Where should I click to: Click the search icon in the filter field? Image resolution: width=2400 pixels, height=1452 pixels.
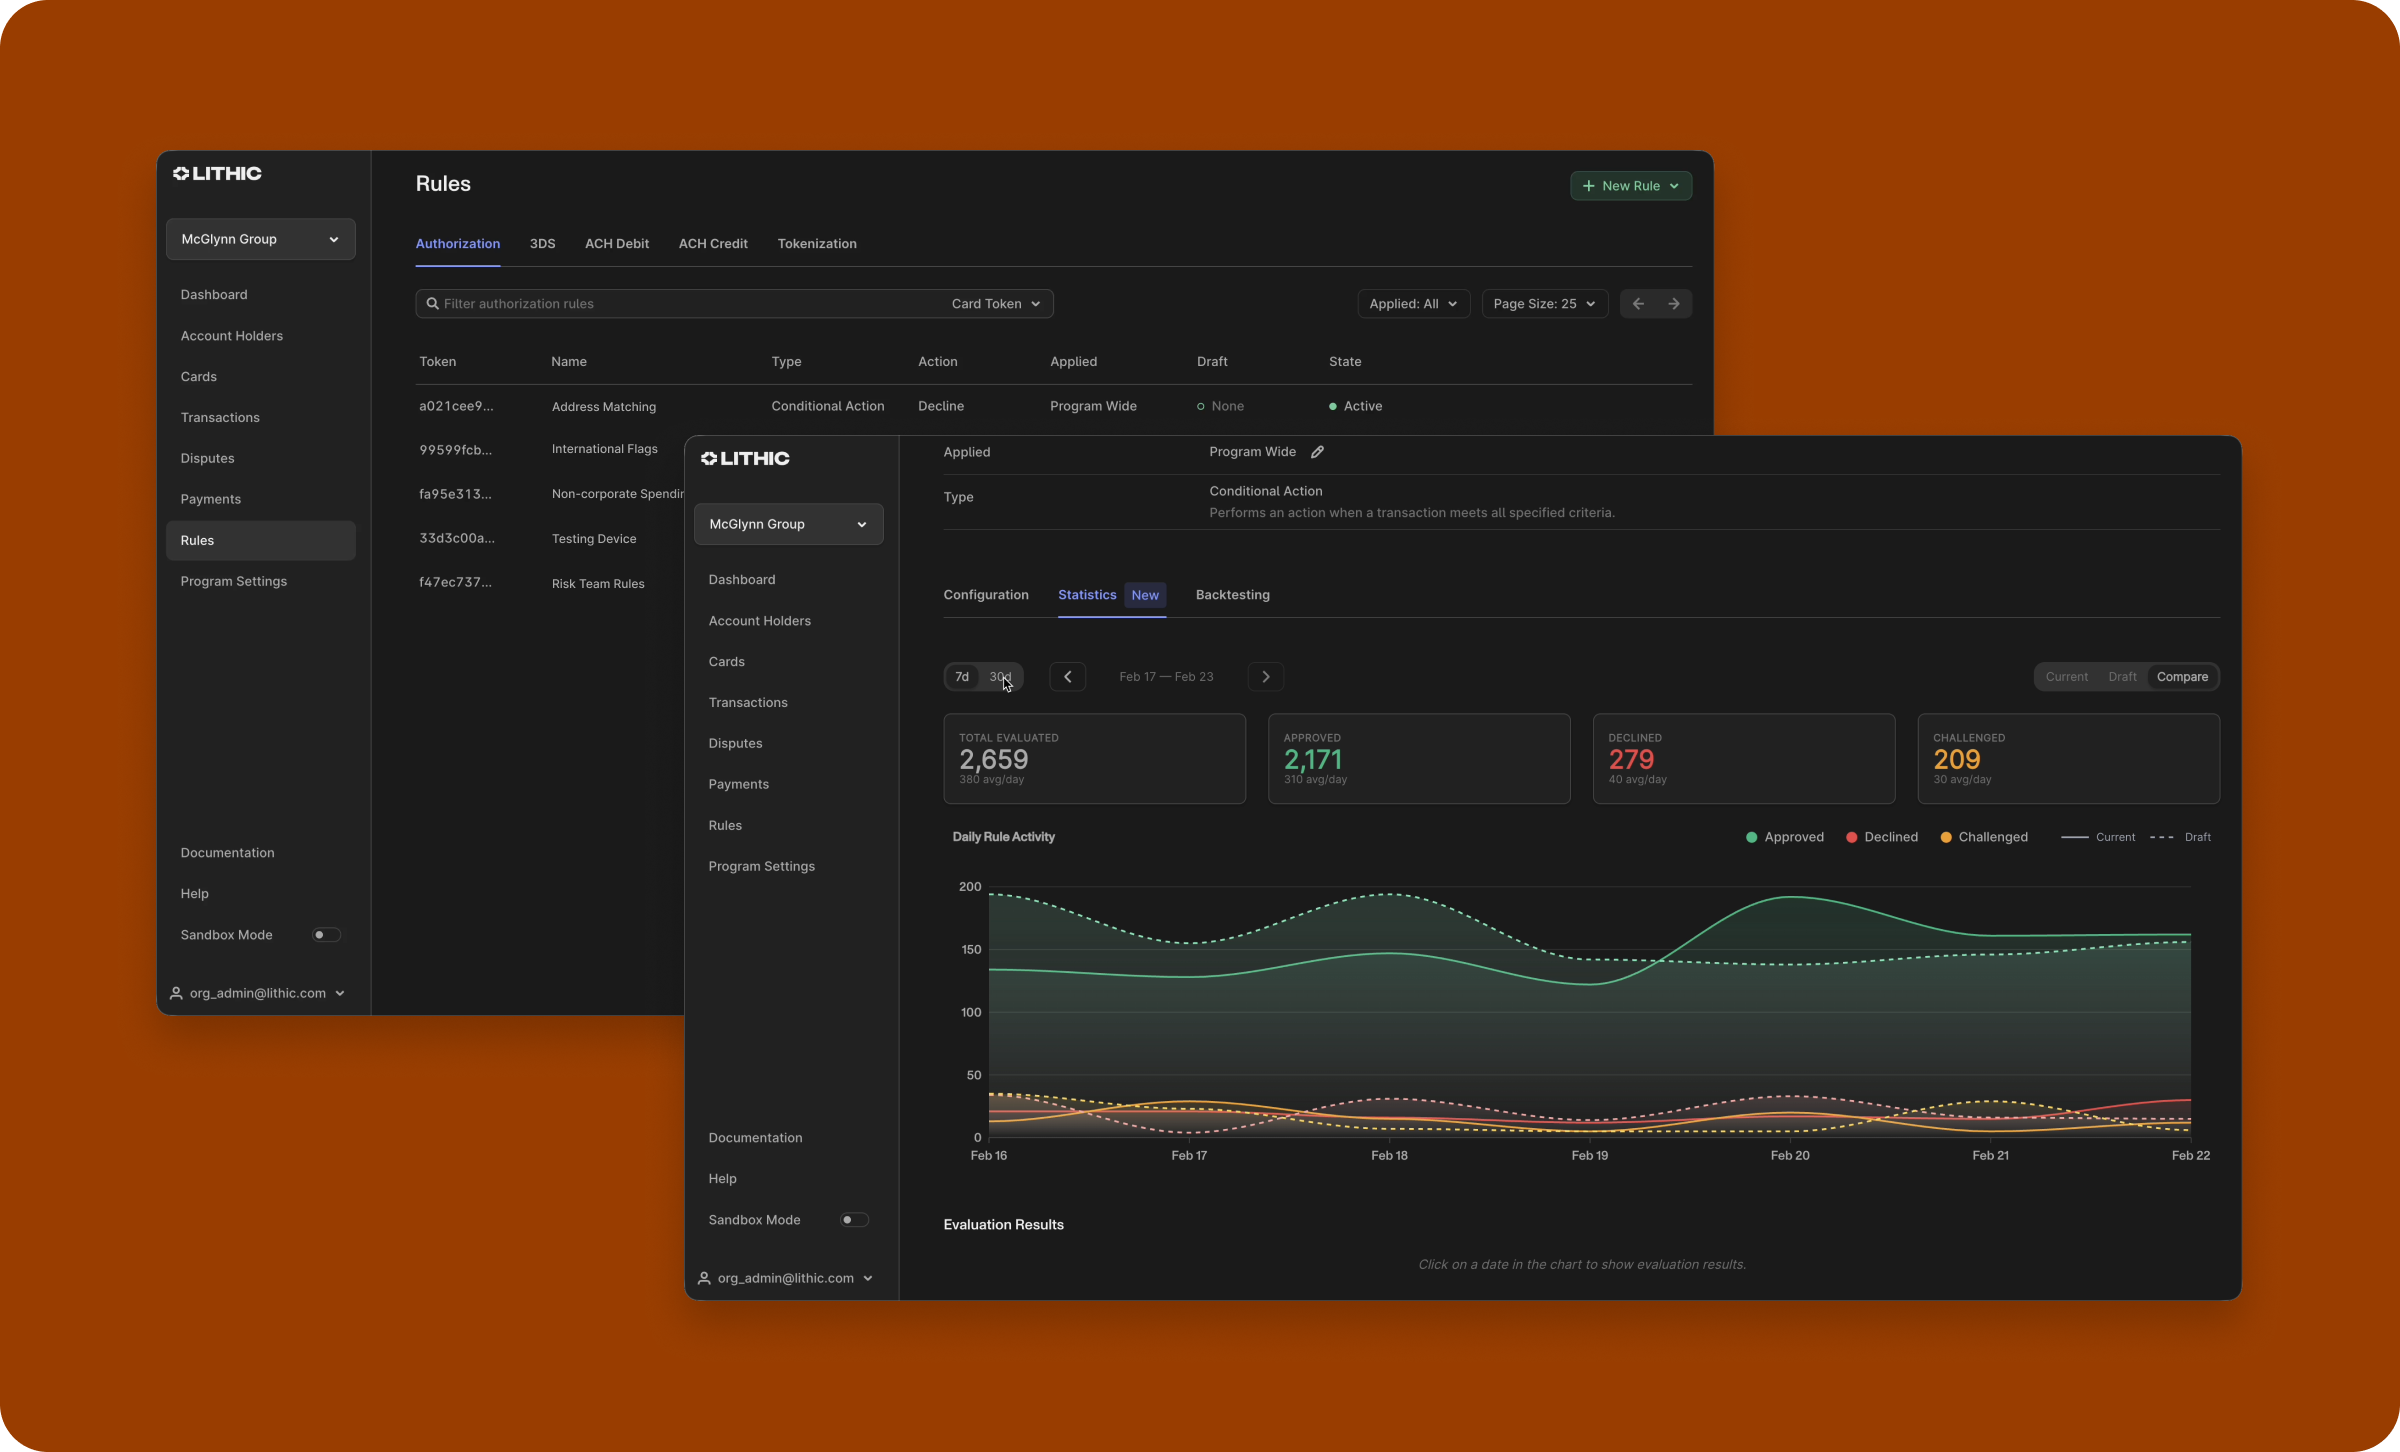click(432, 303)
